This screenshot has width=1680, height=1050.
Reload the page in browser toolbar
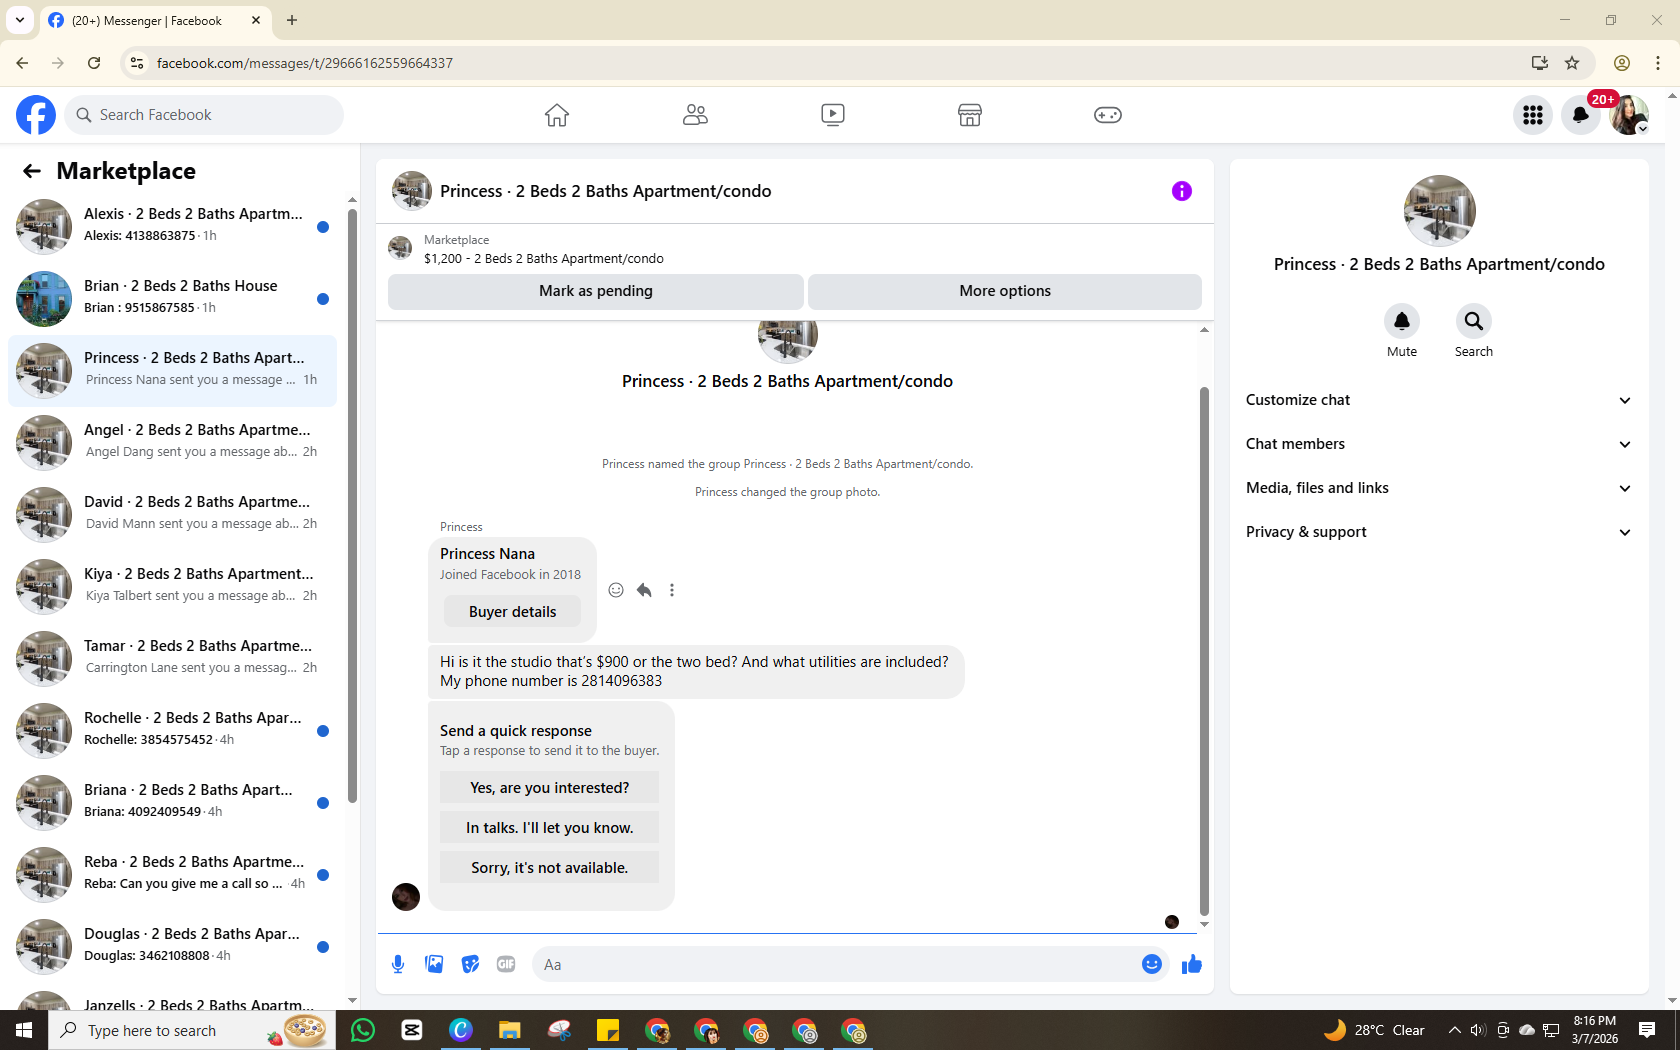click(x=94, y=63)
